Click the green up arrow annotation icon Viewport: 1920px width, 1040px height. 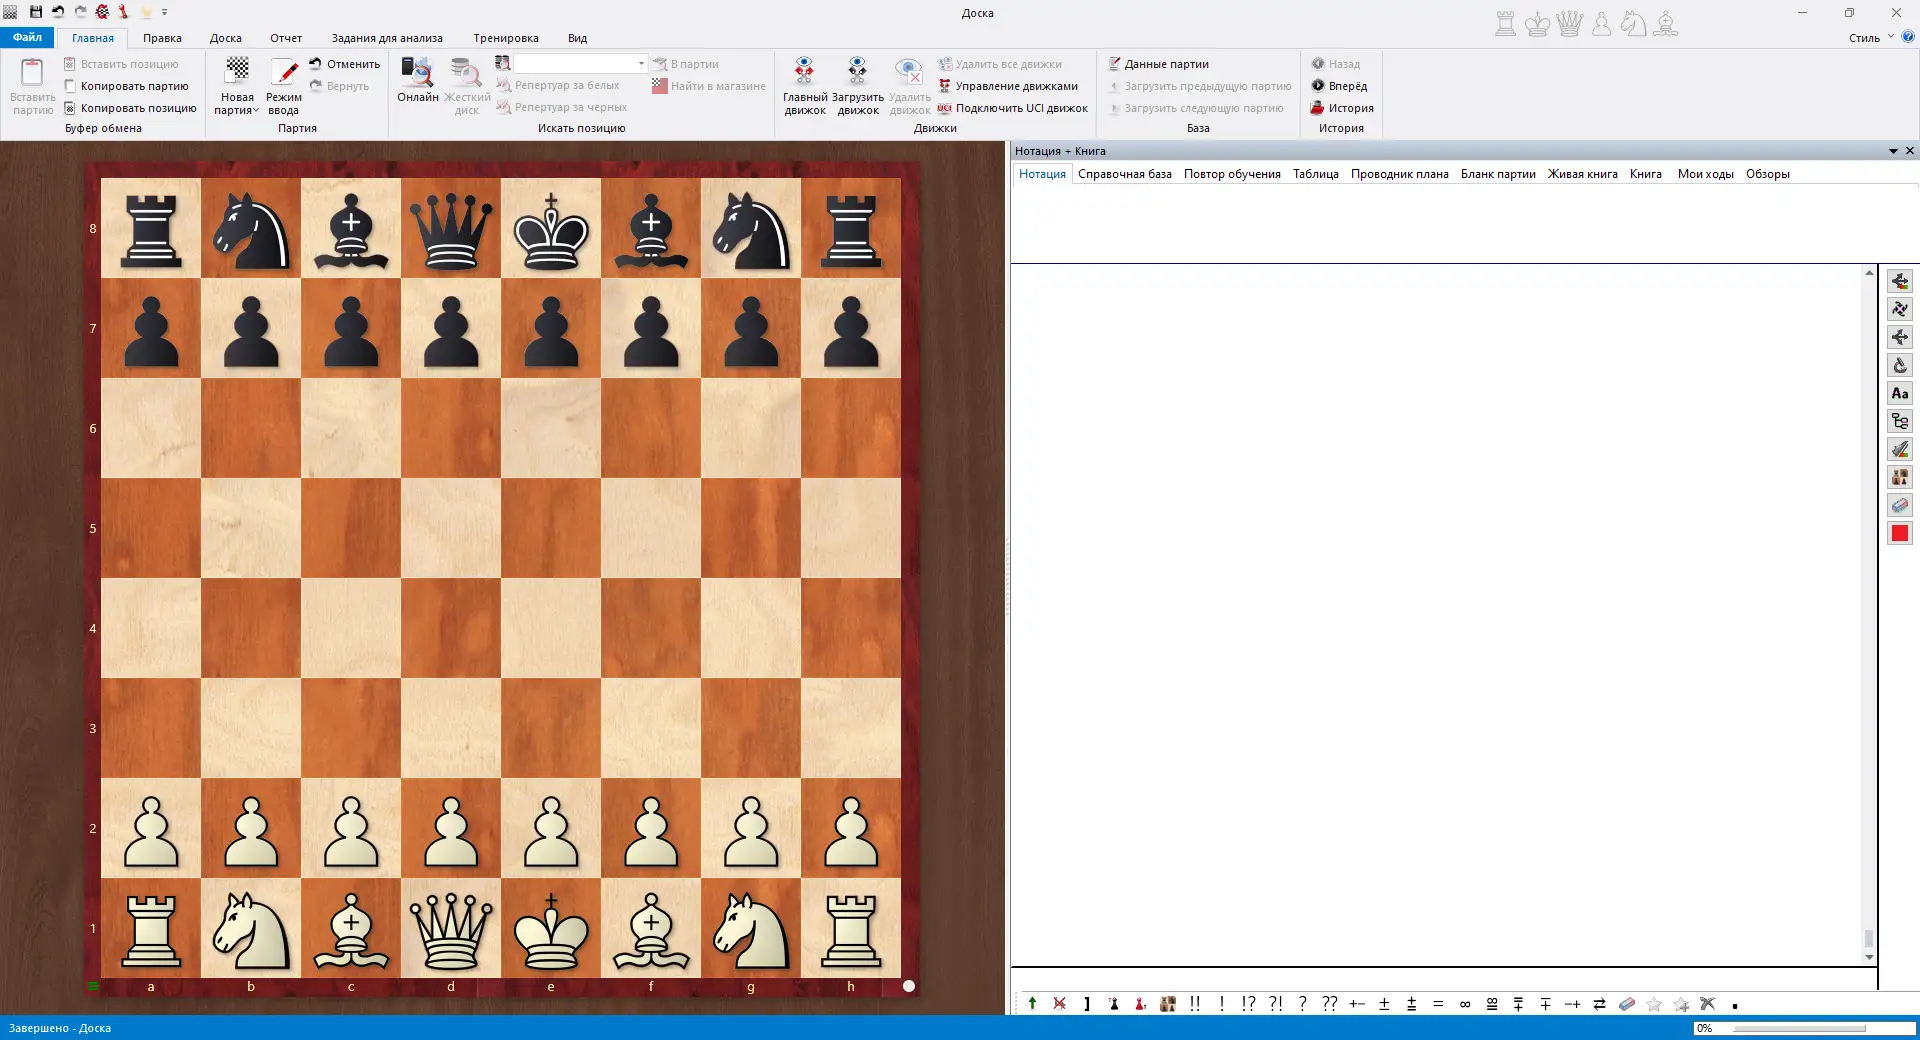tap(1032, 1004)
